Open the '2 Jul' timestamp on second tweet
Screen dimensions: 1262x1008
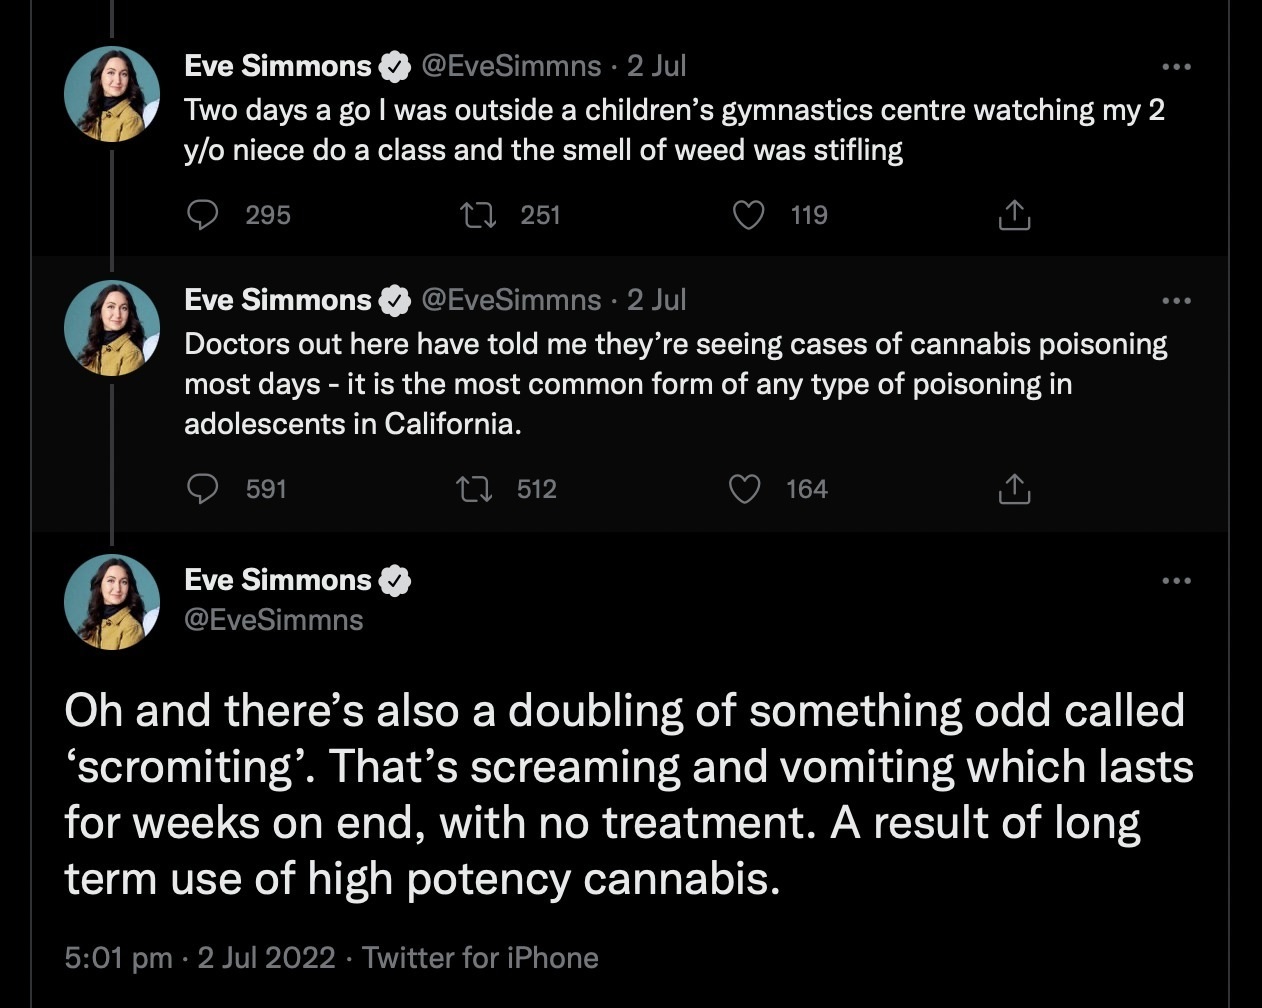[x=656, y=300]
